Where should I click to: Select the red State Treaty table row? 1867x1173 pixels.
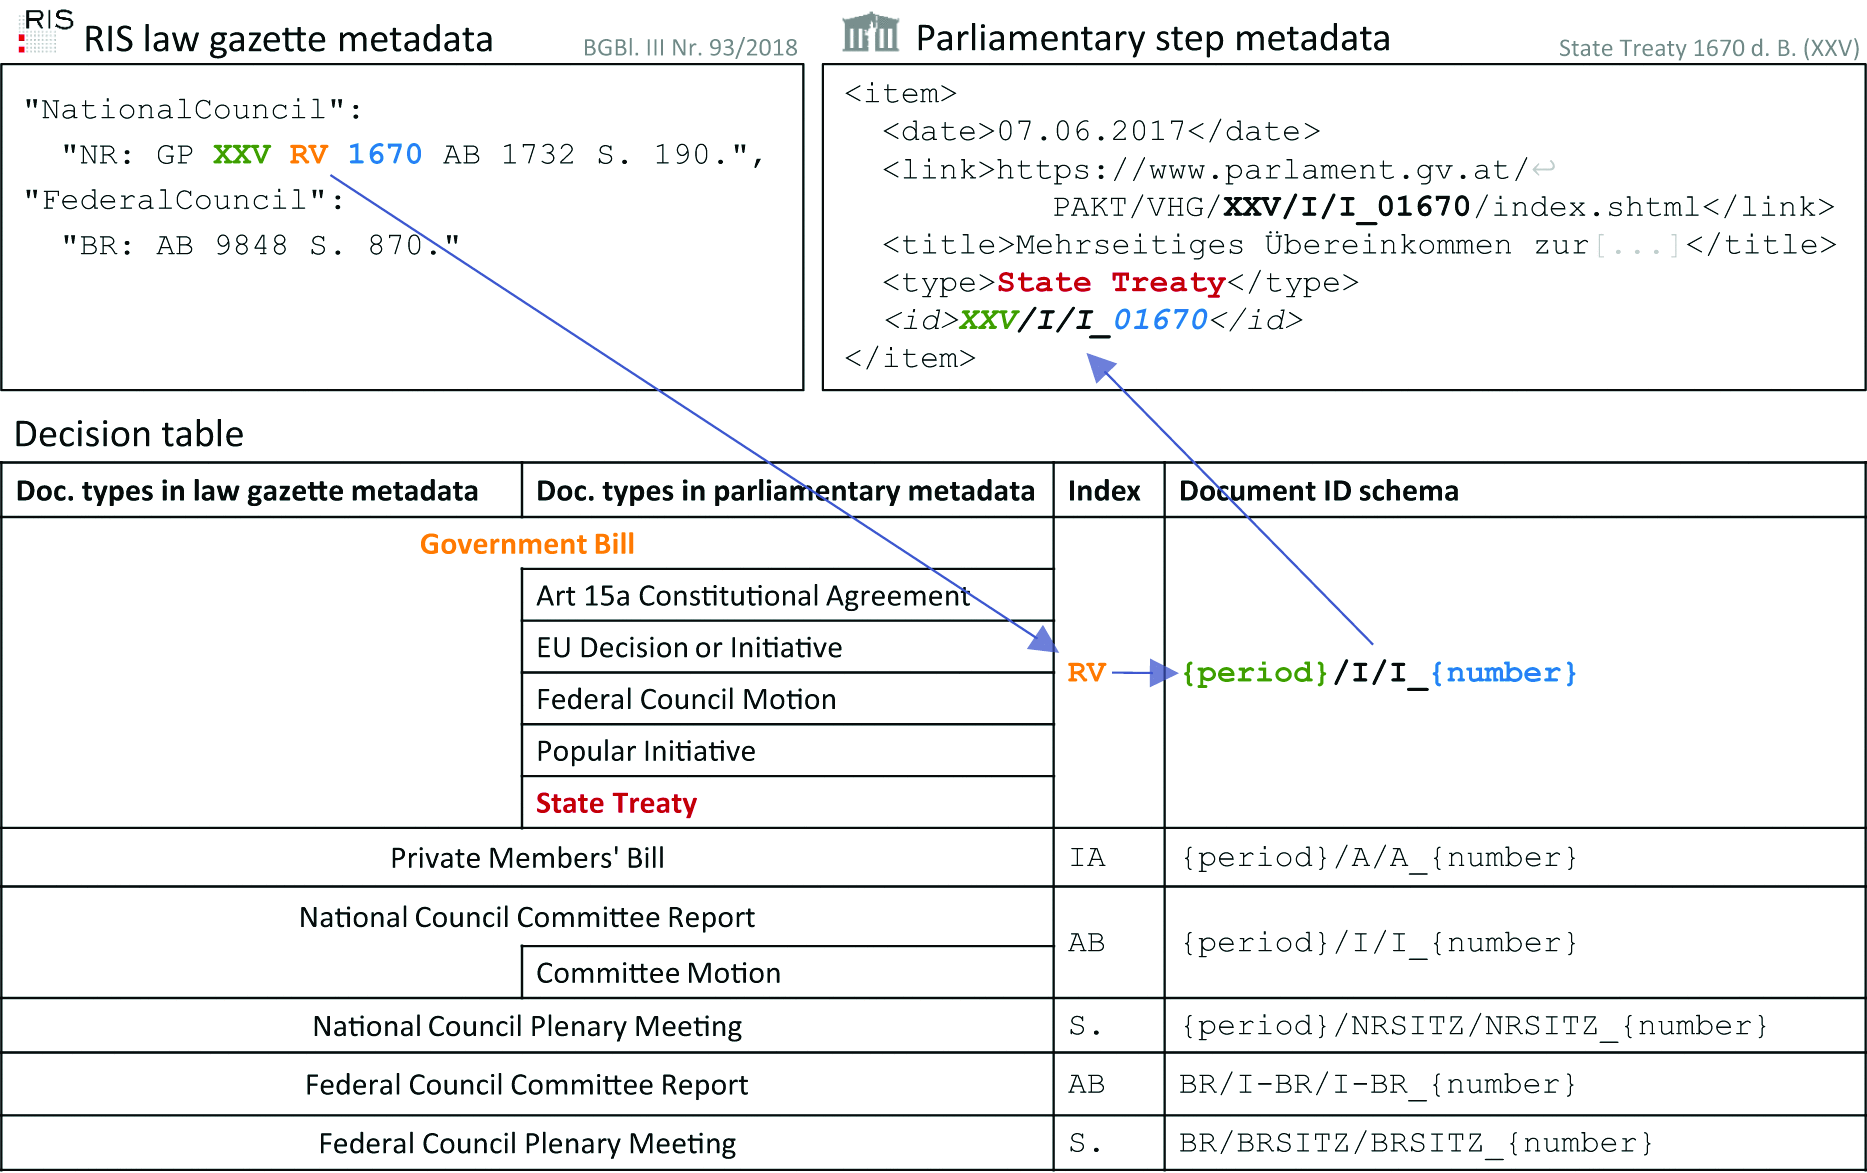pos(616,803)
